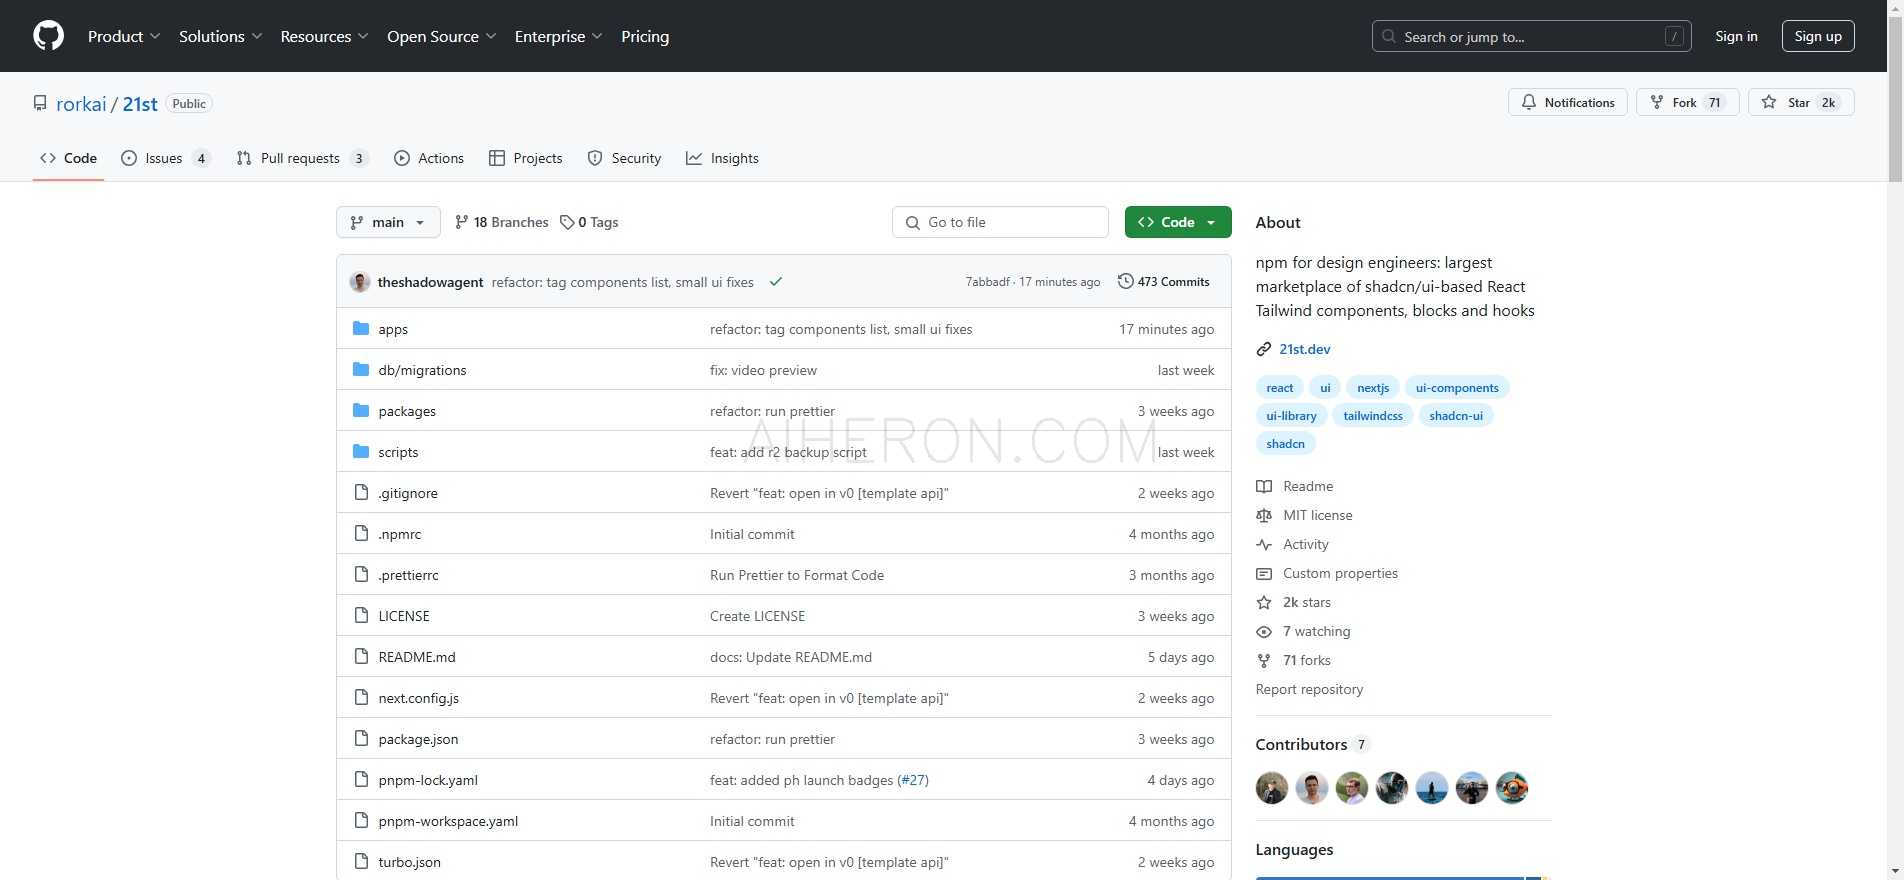Open next.config.js file
The width and height of the screenshot is (1904, 880).
[x=419, y=698]
